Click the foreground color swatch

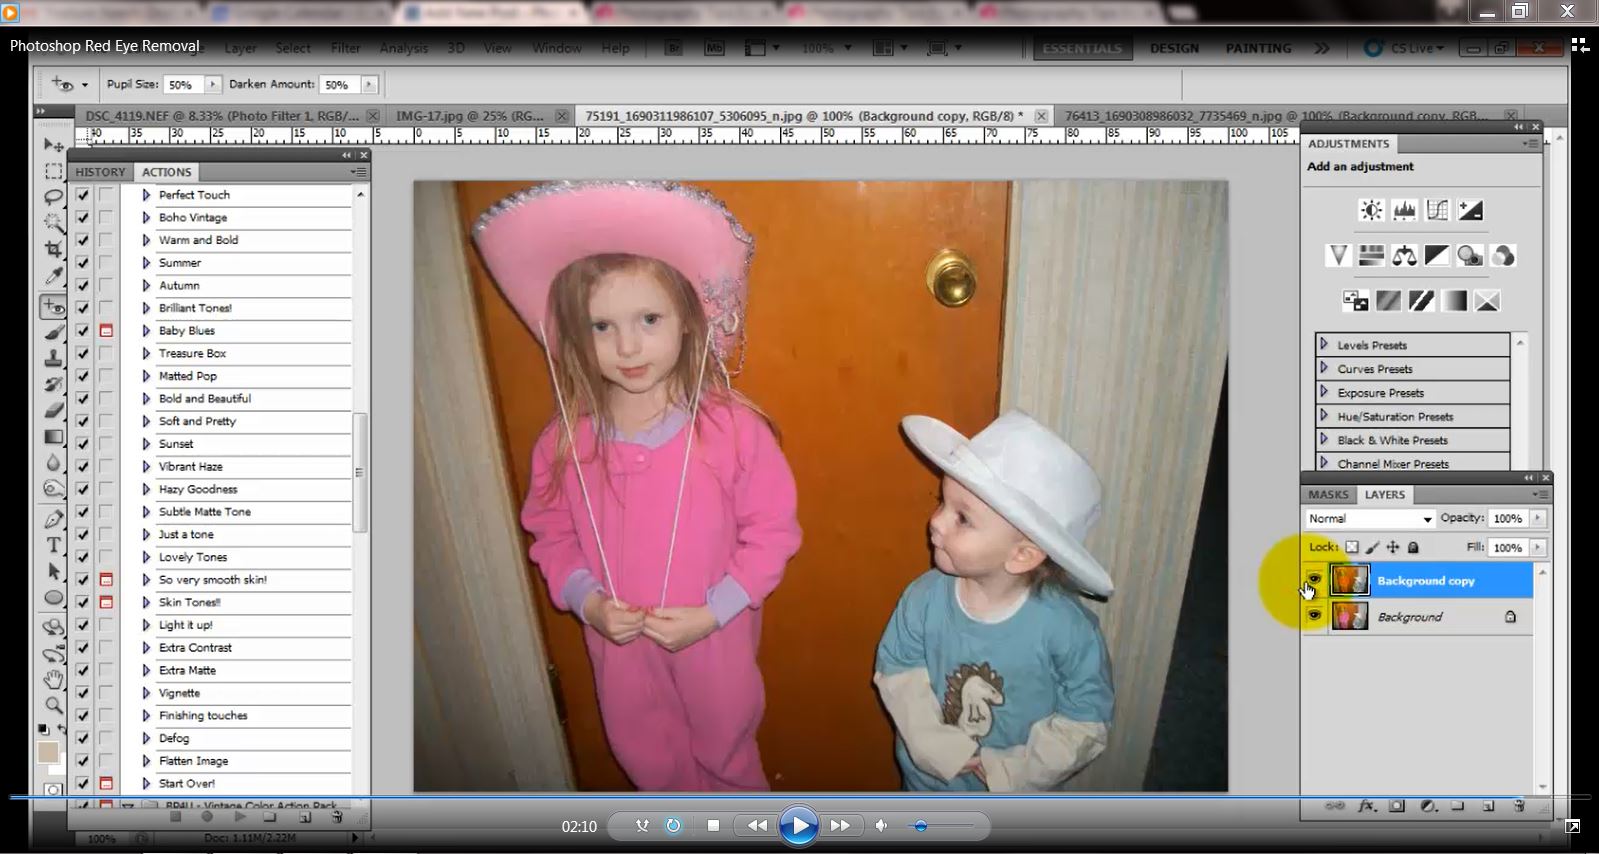tap(47, 752)
